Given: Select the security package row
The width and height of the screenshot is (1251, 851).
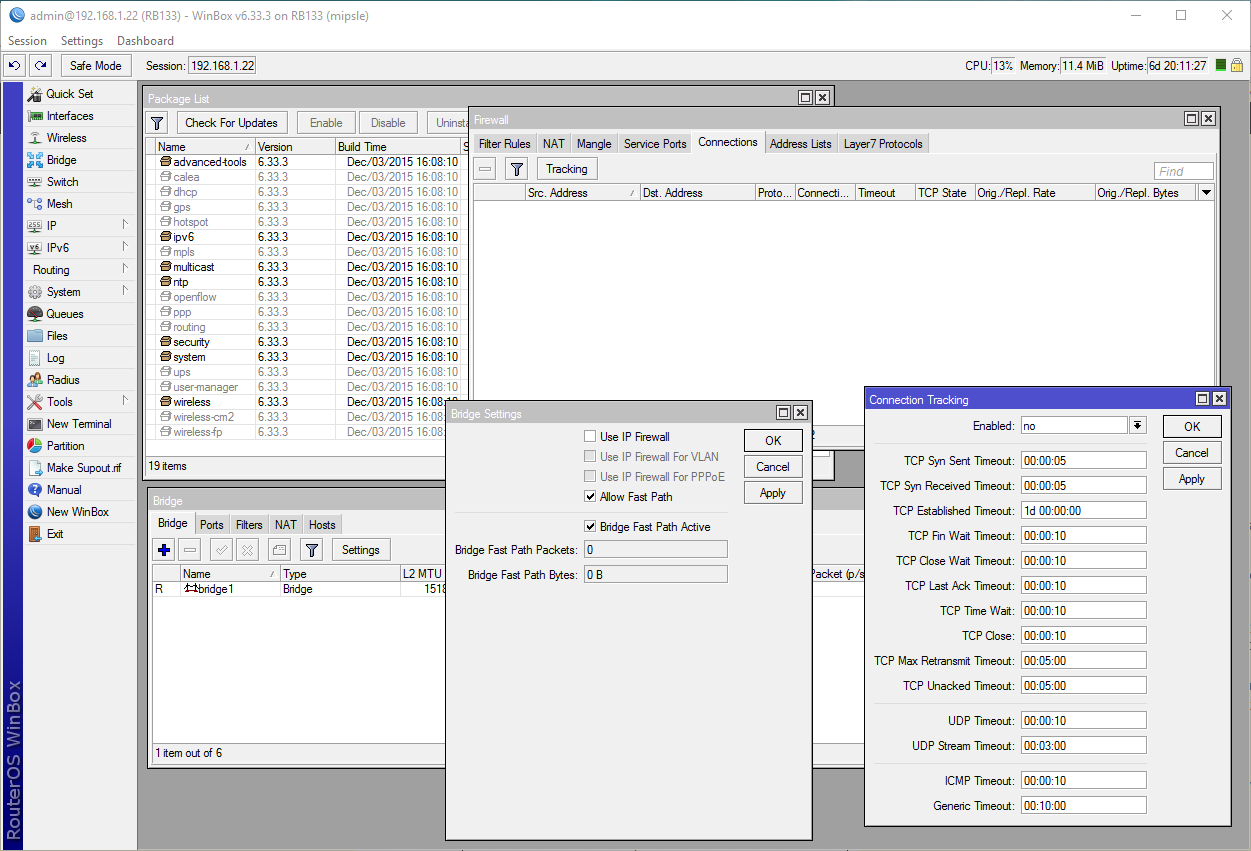Looking at the screenshot, I should tap(306, 342).
